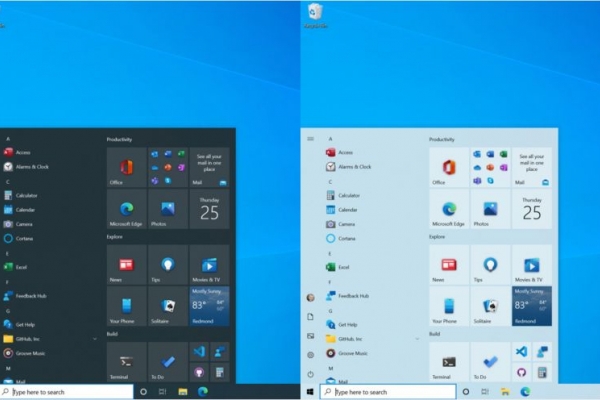Open Settings gear in light Start menu sidebar
Viewport: 600px width, 400px height.
310,355
